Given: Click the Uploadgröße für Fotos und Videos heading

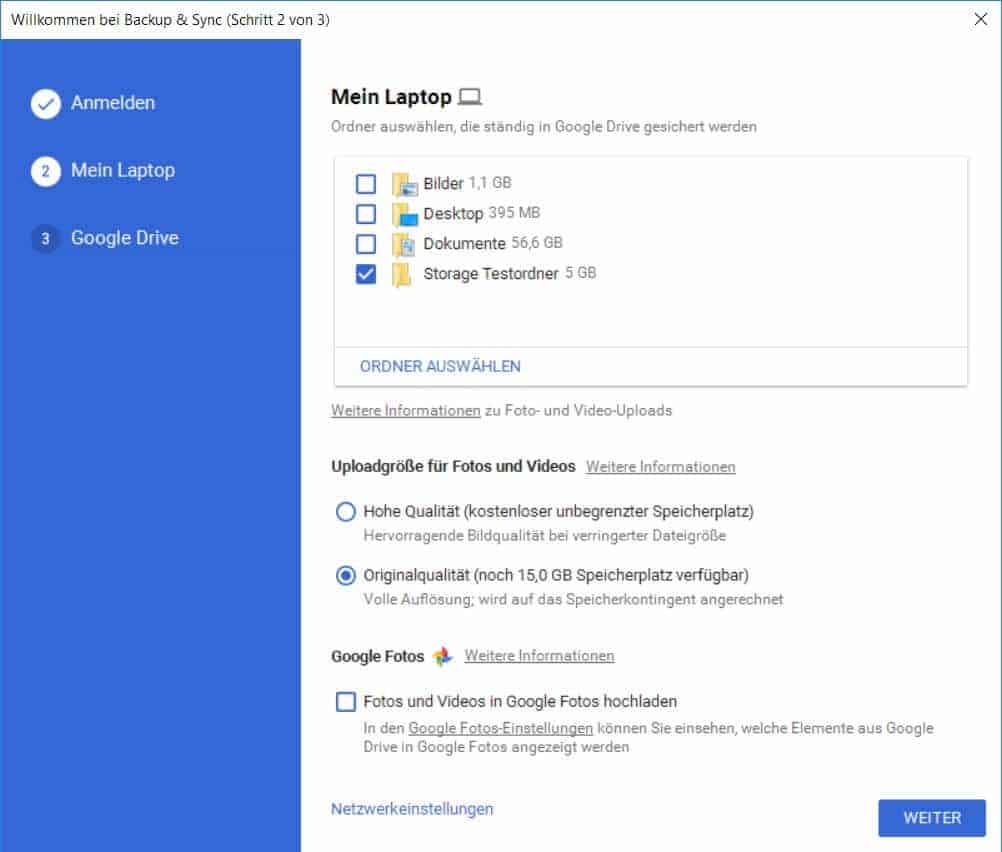Looking at the screenshot, I should (453, 467).
